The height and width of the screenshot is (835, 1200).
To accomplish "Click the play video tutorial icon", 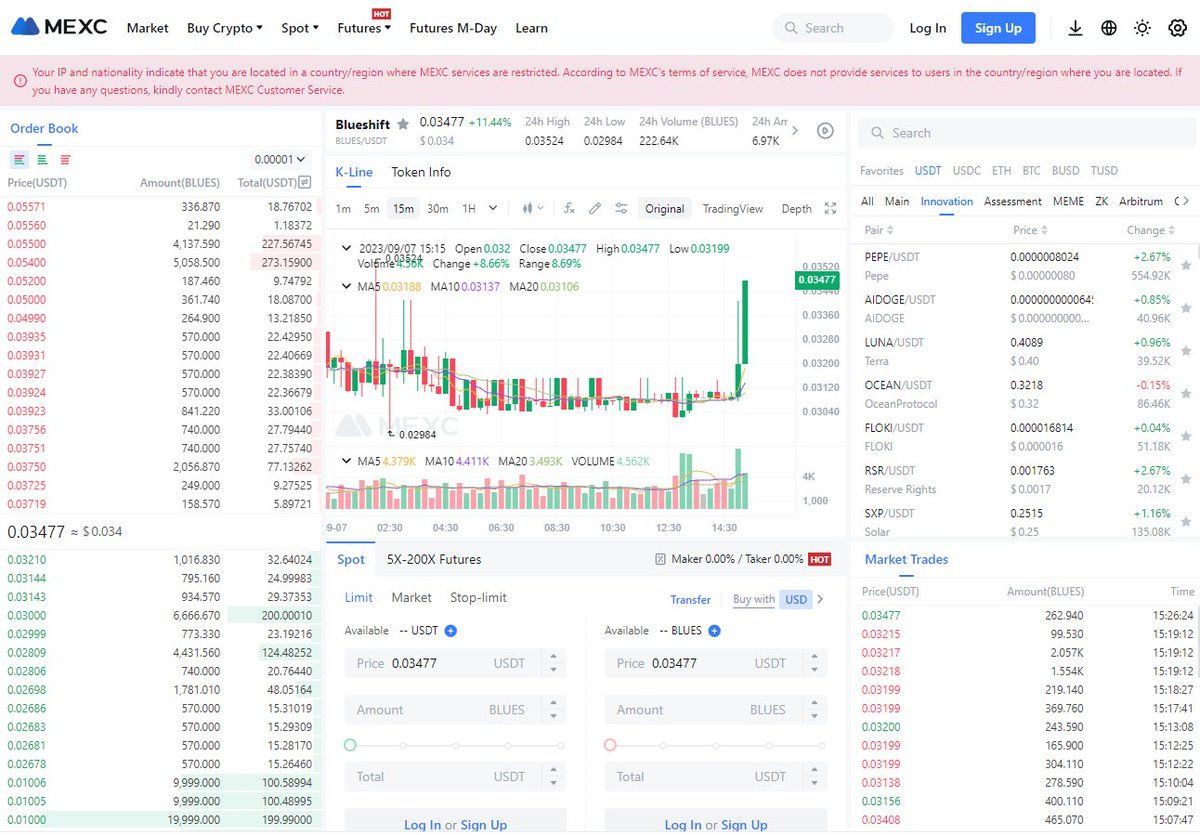I will tap(825, 130).
